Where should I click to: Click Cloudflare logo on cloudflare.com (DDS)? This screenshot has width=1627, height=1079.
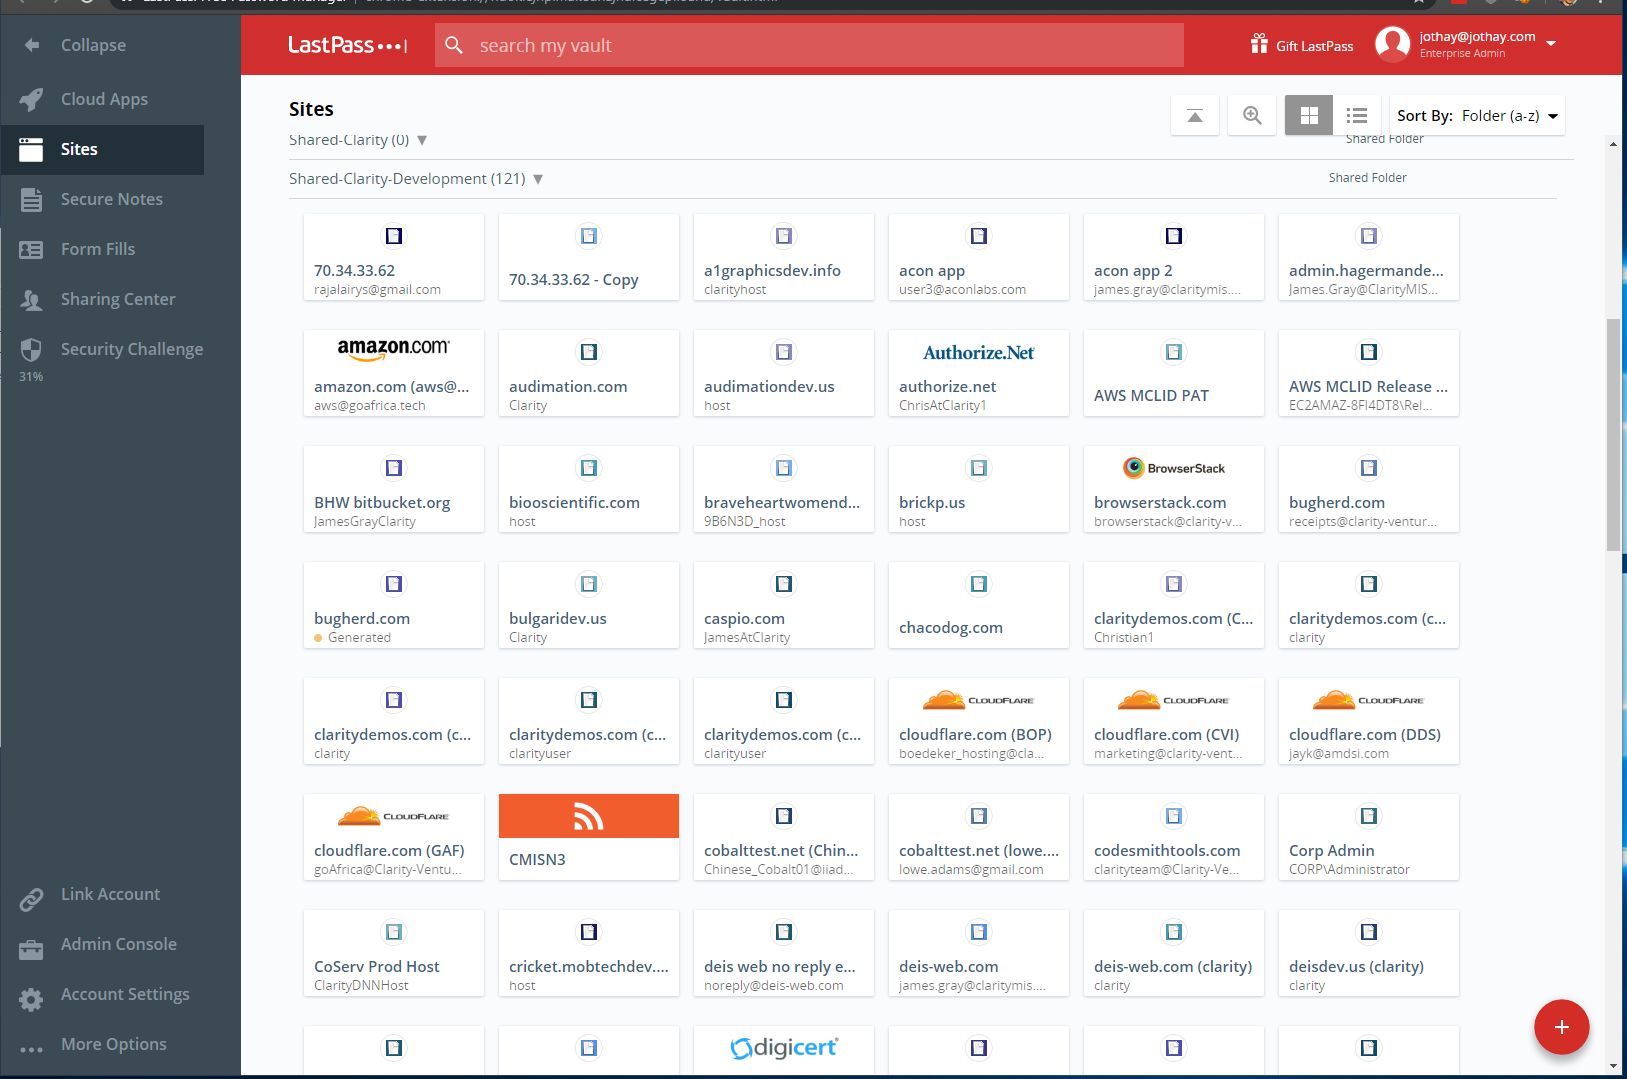(x=1369, y=699)
